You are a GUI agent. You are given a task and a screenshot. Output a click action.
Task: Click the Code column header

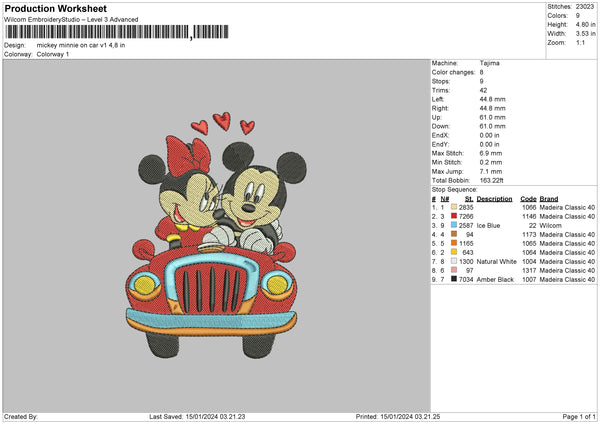529,198
